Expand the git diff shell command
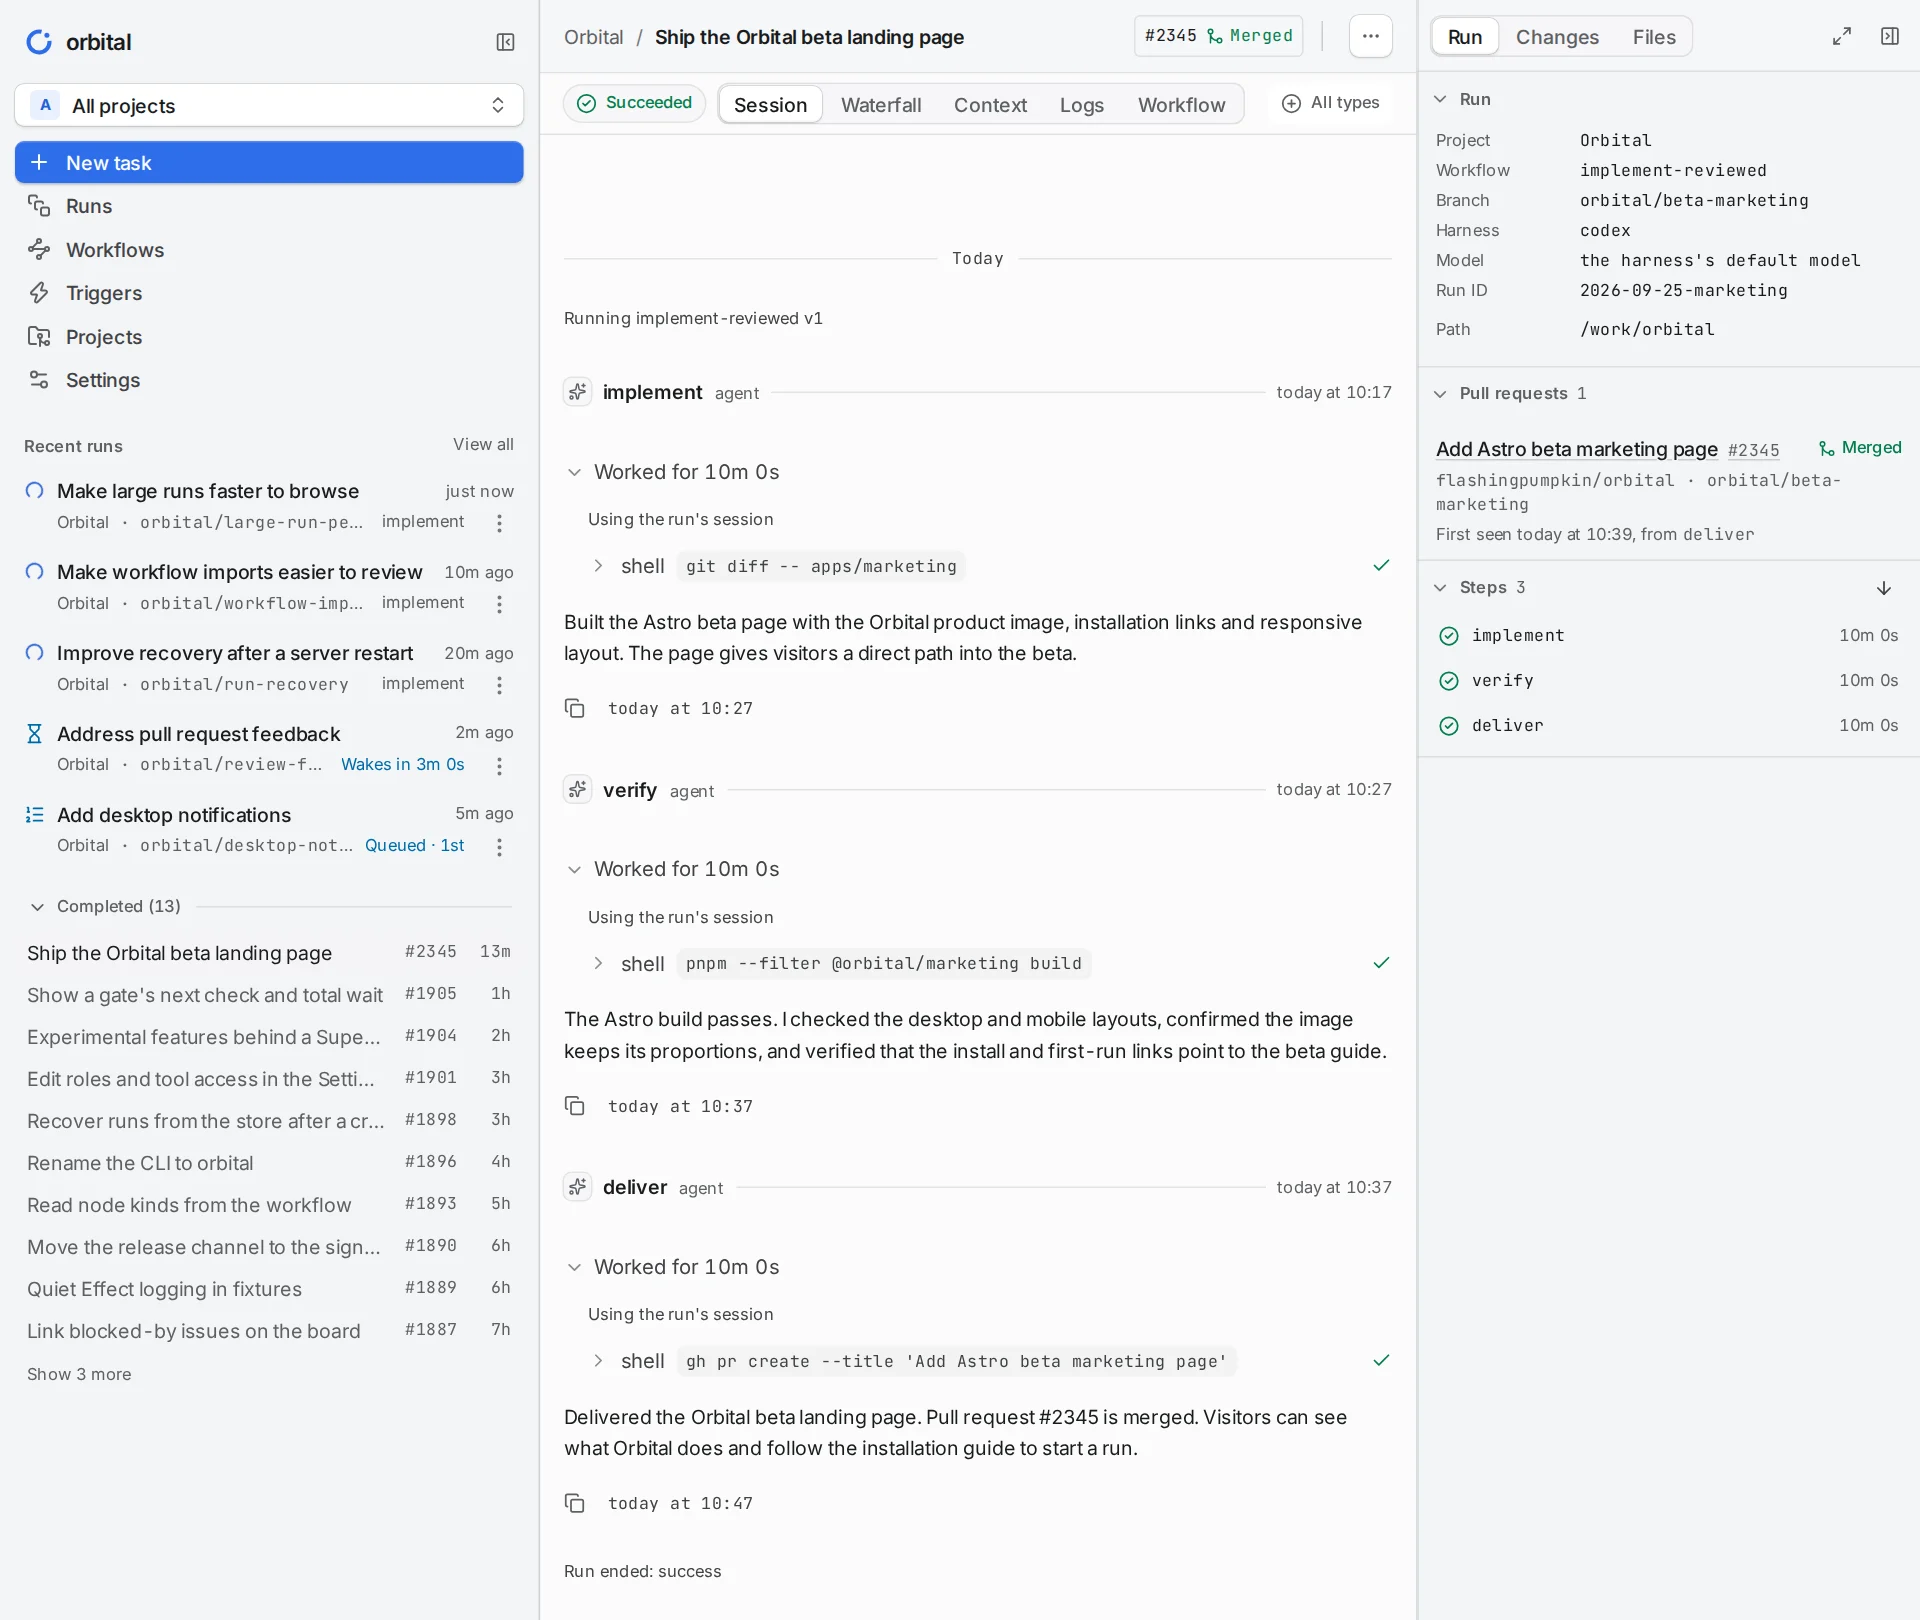Image resolution: width=1920 pixels, height=1620 pixels. pos(598,566)
